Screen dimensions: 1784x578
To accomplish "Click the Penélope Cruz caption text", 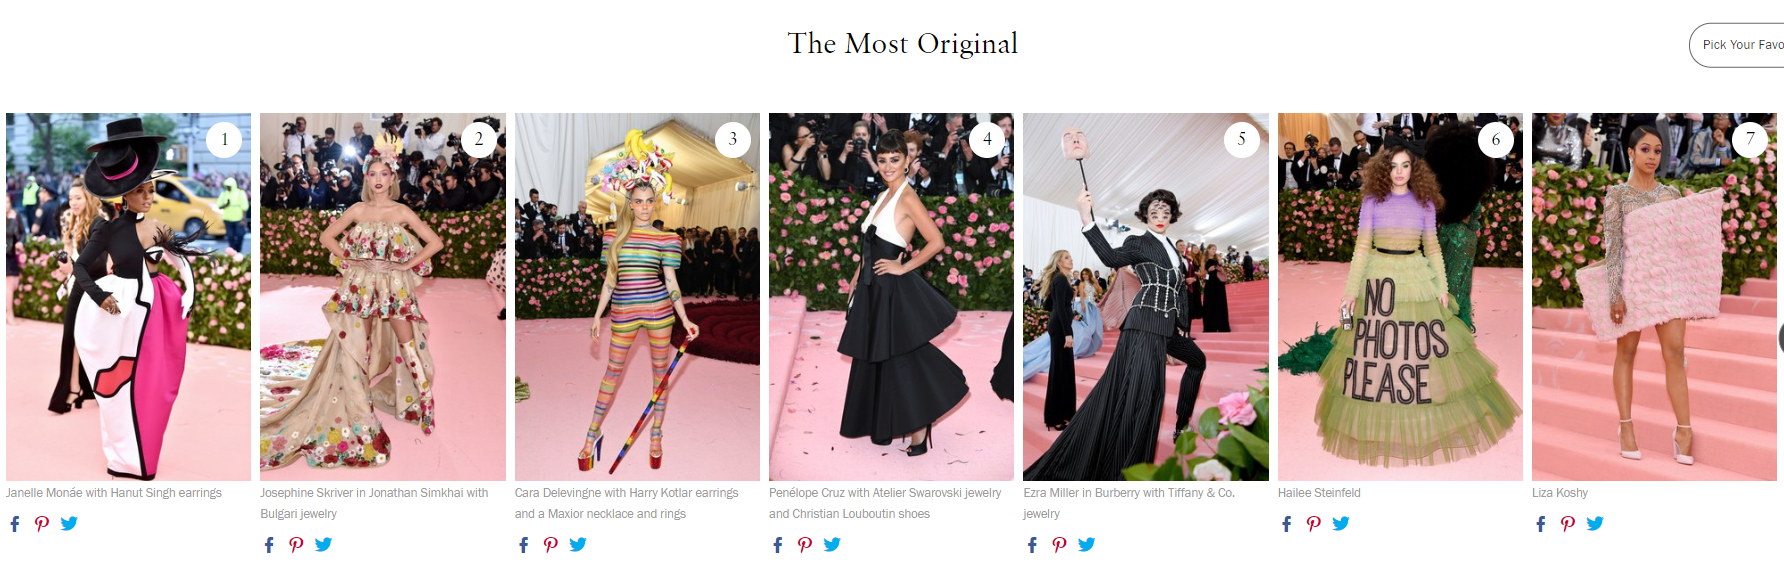I will pos(885,503).
